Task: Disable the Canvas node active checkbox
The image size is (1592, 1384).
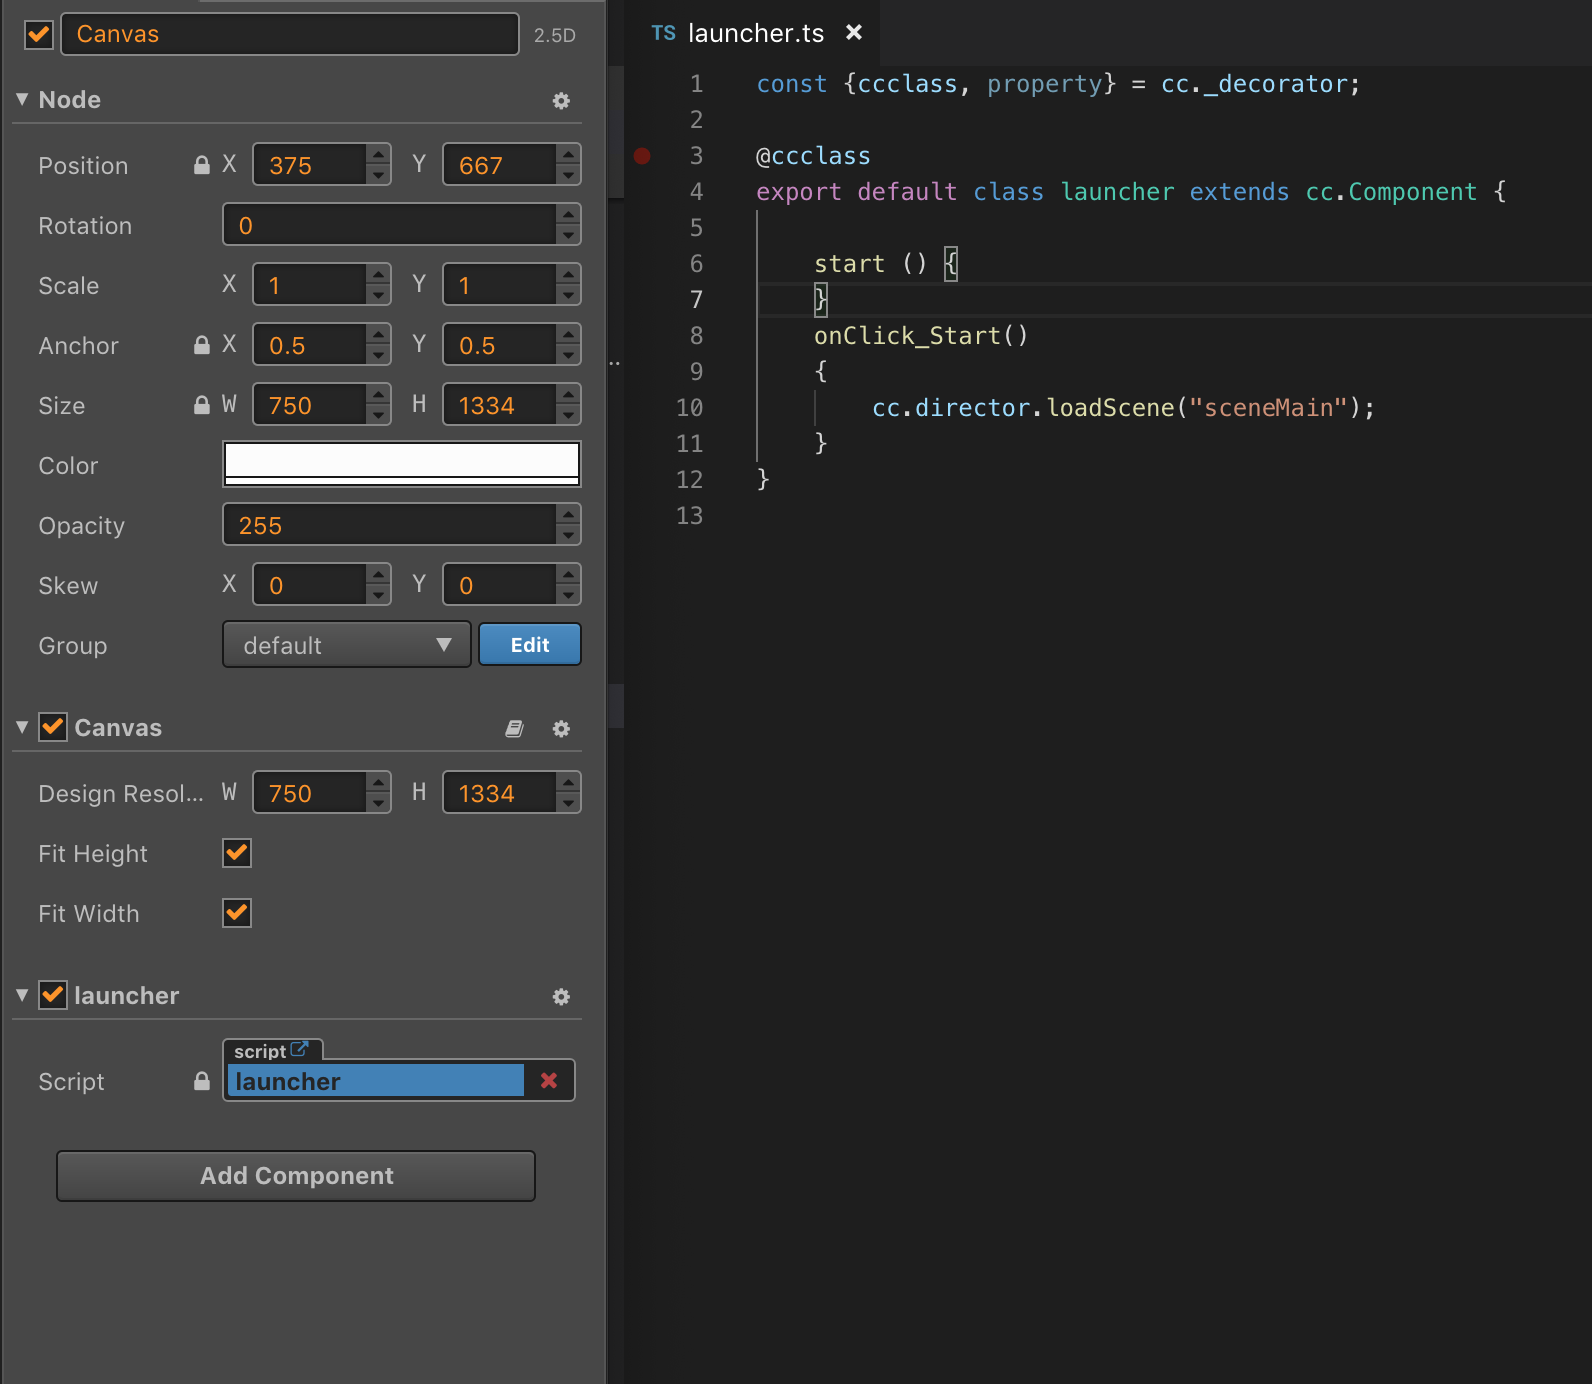Action: tap(39, 34)
